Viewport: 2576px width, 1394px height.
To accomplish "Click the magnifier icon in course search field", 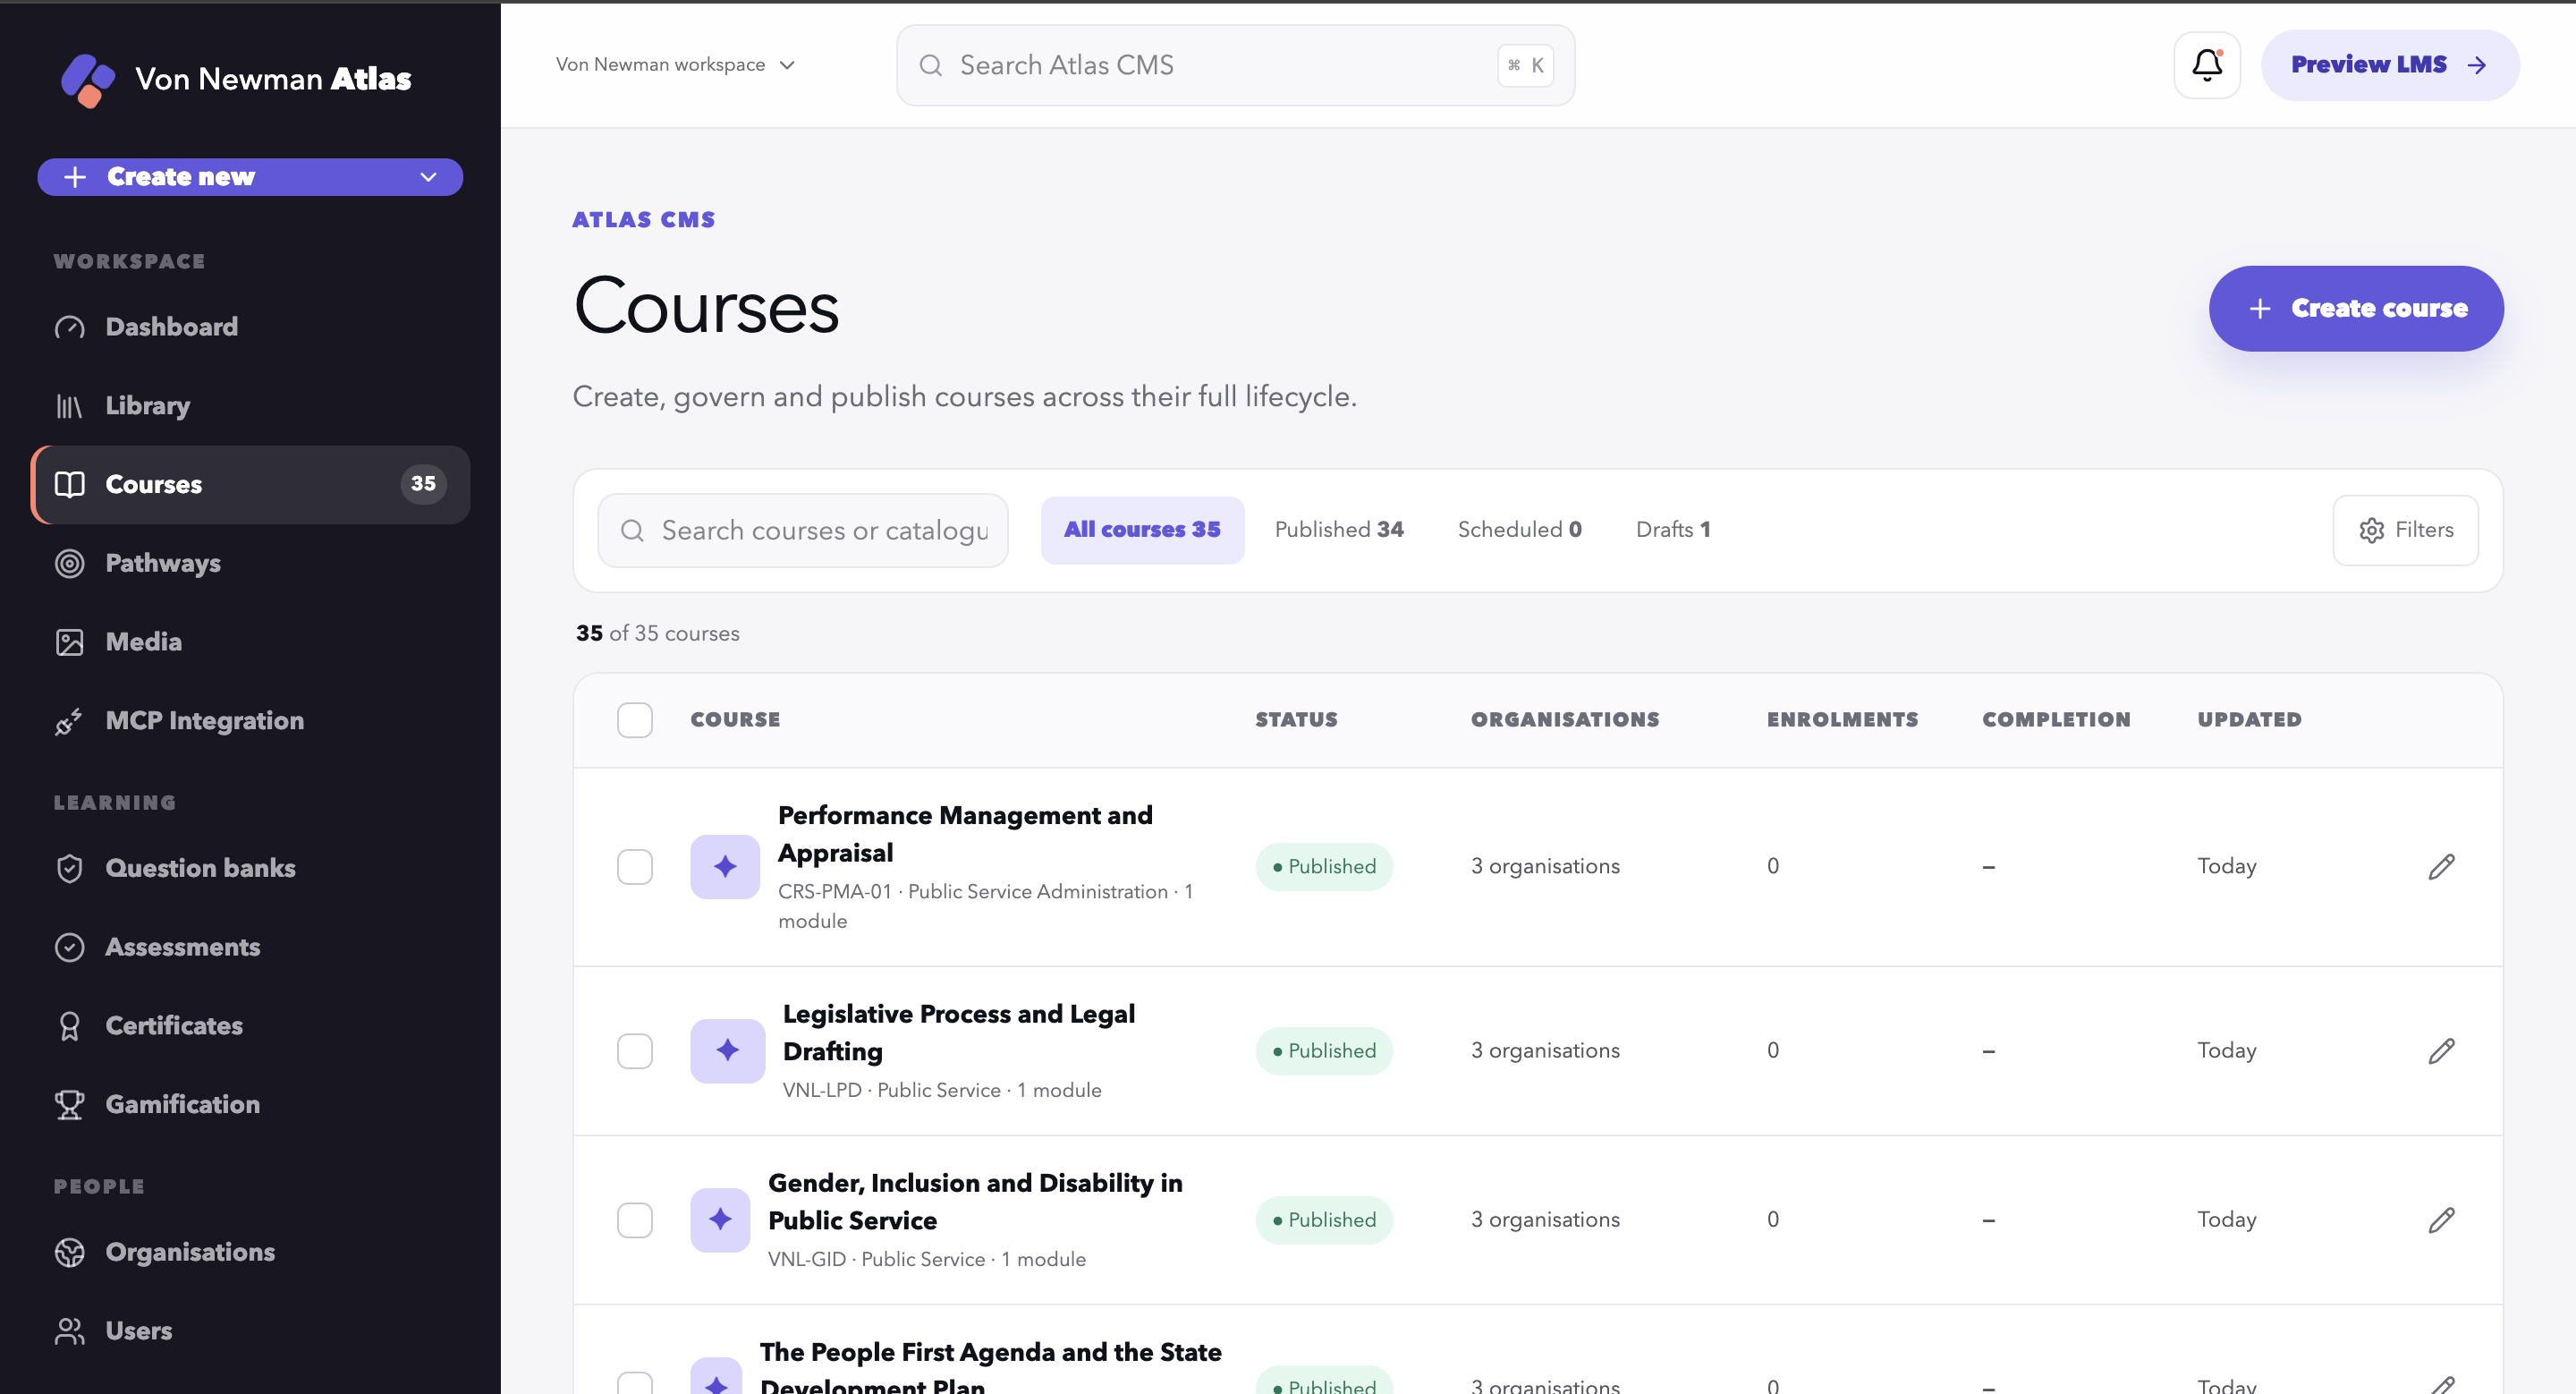I will tap(632, 531).
